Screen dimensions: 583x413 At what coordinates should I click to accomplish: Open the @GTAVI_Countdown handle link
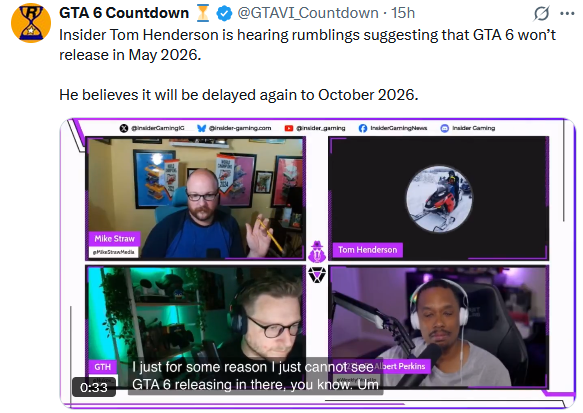click(x=308, y=13)
